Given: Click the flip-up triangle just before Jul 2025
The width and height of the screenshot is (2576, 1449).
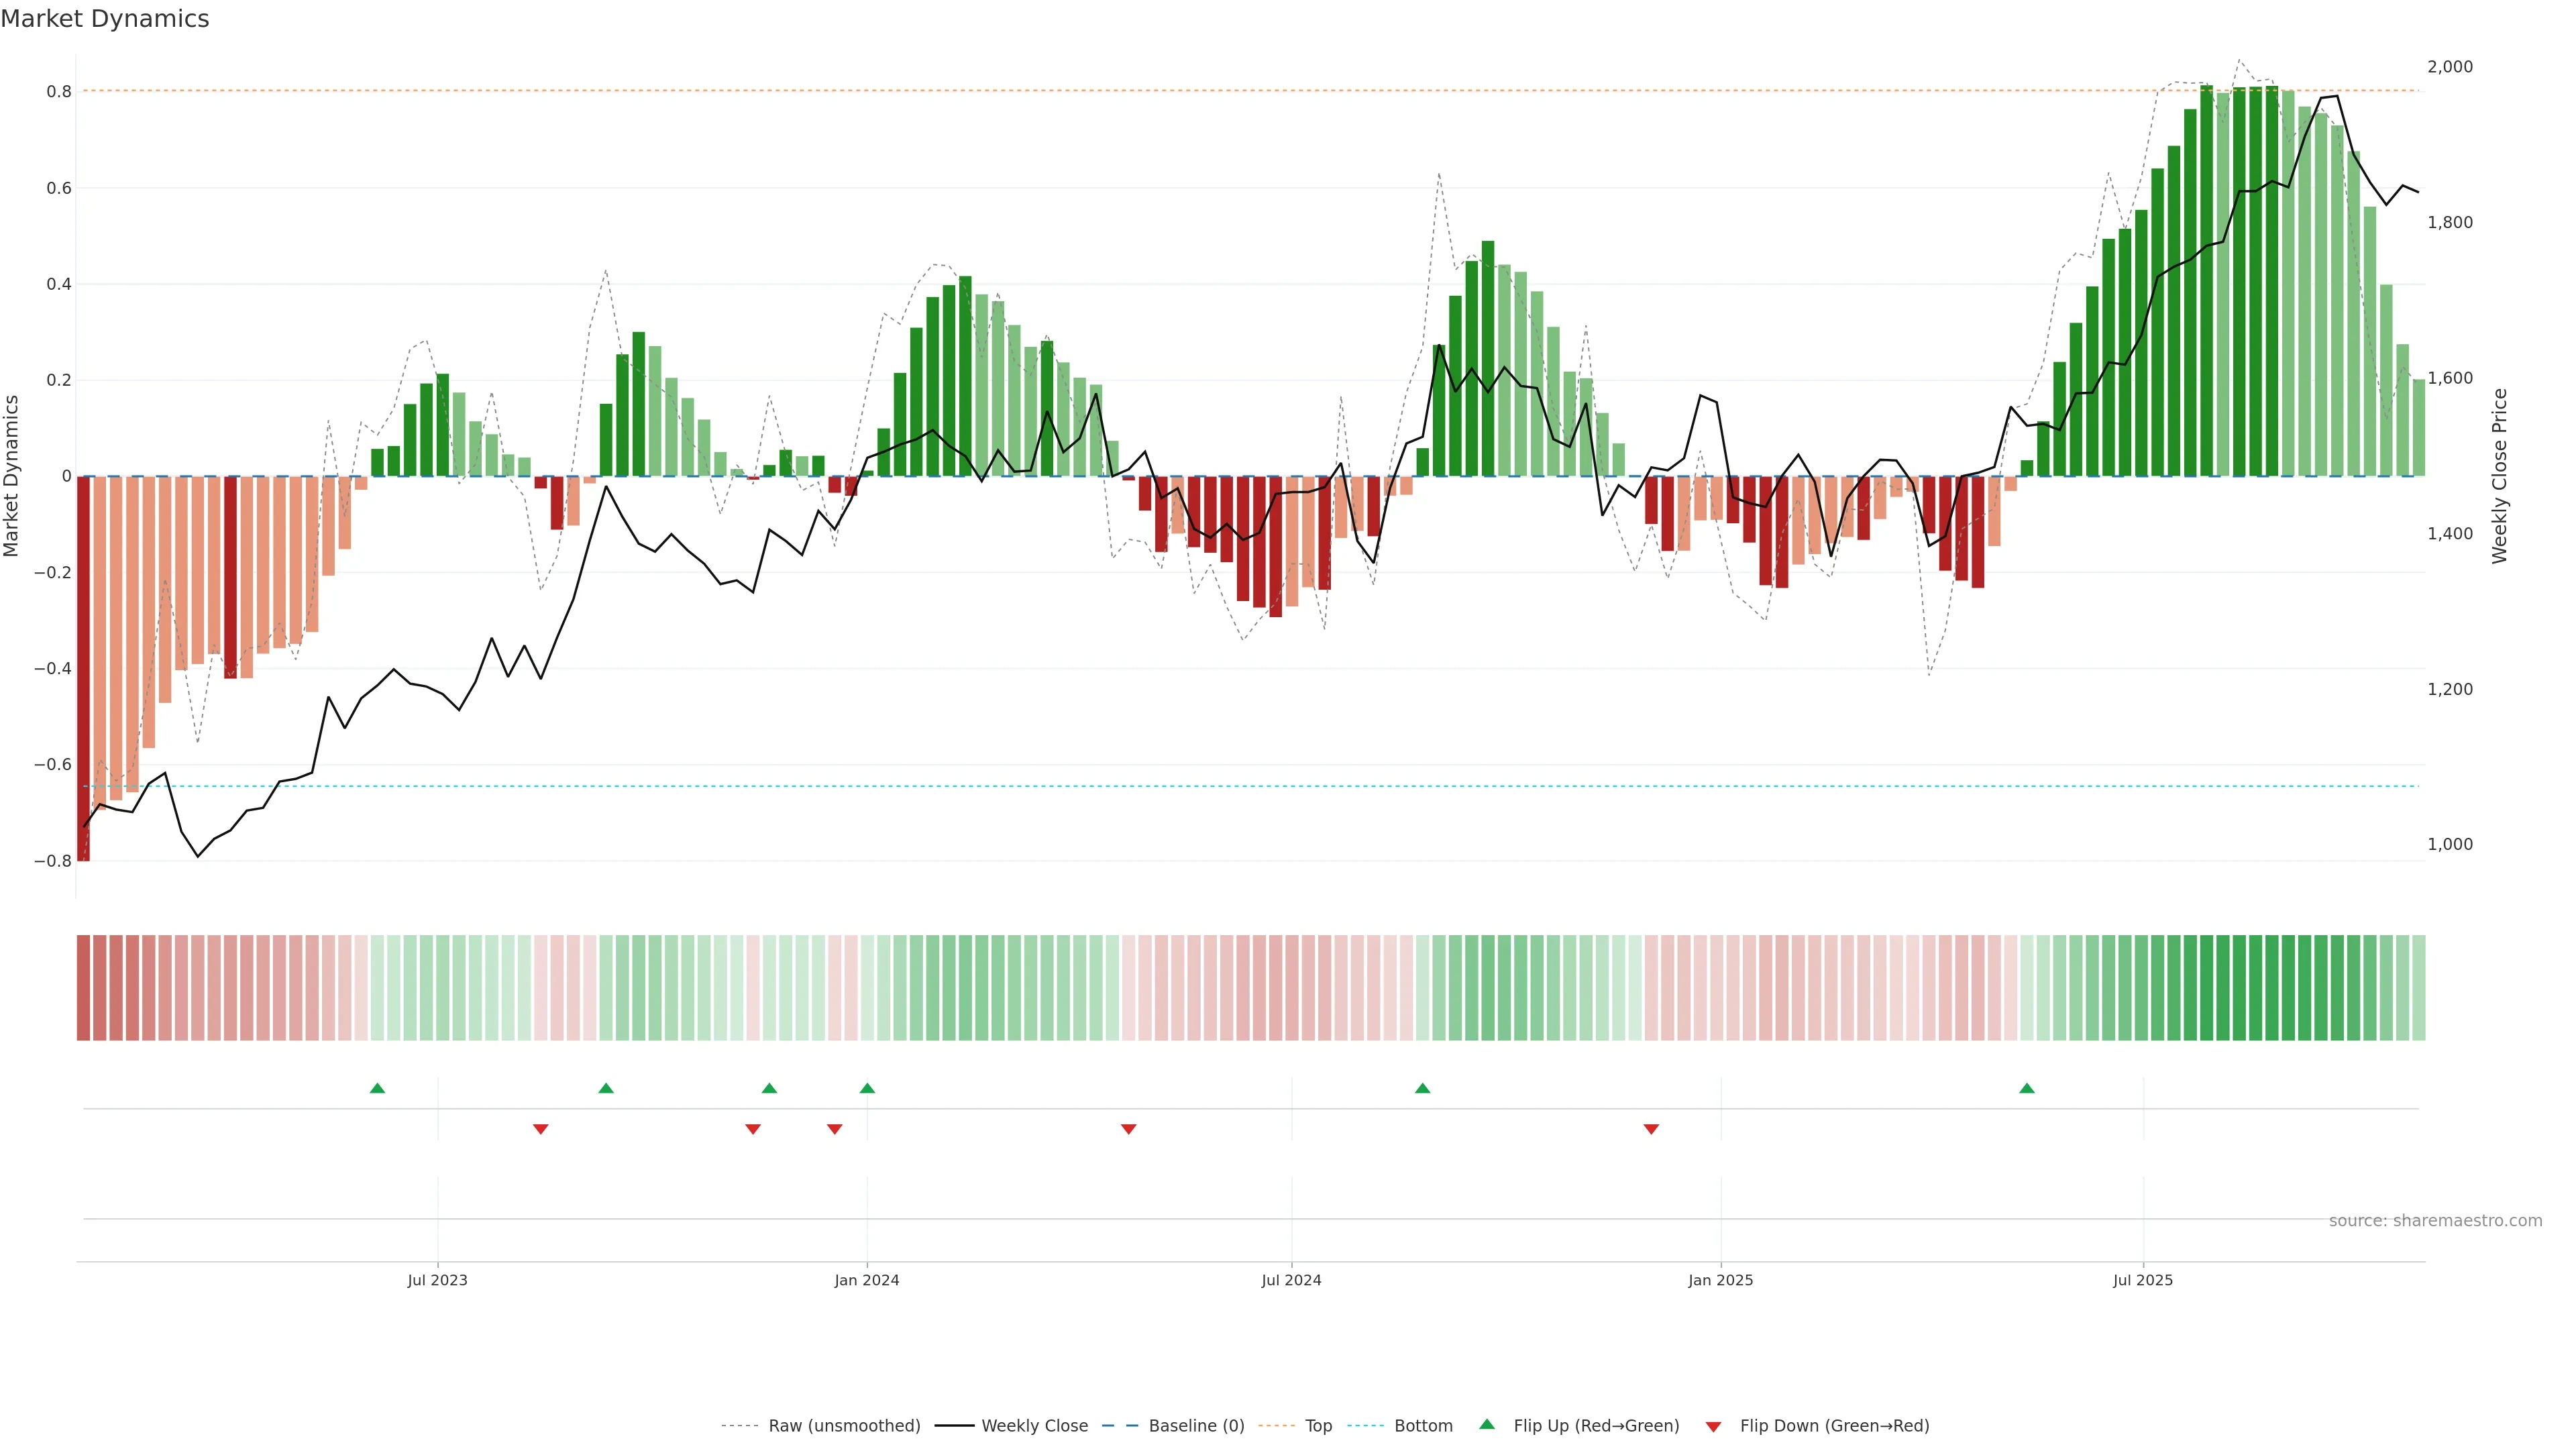Looking at the screenshot, I should point(2026,1088).
